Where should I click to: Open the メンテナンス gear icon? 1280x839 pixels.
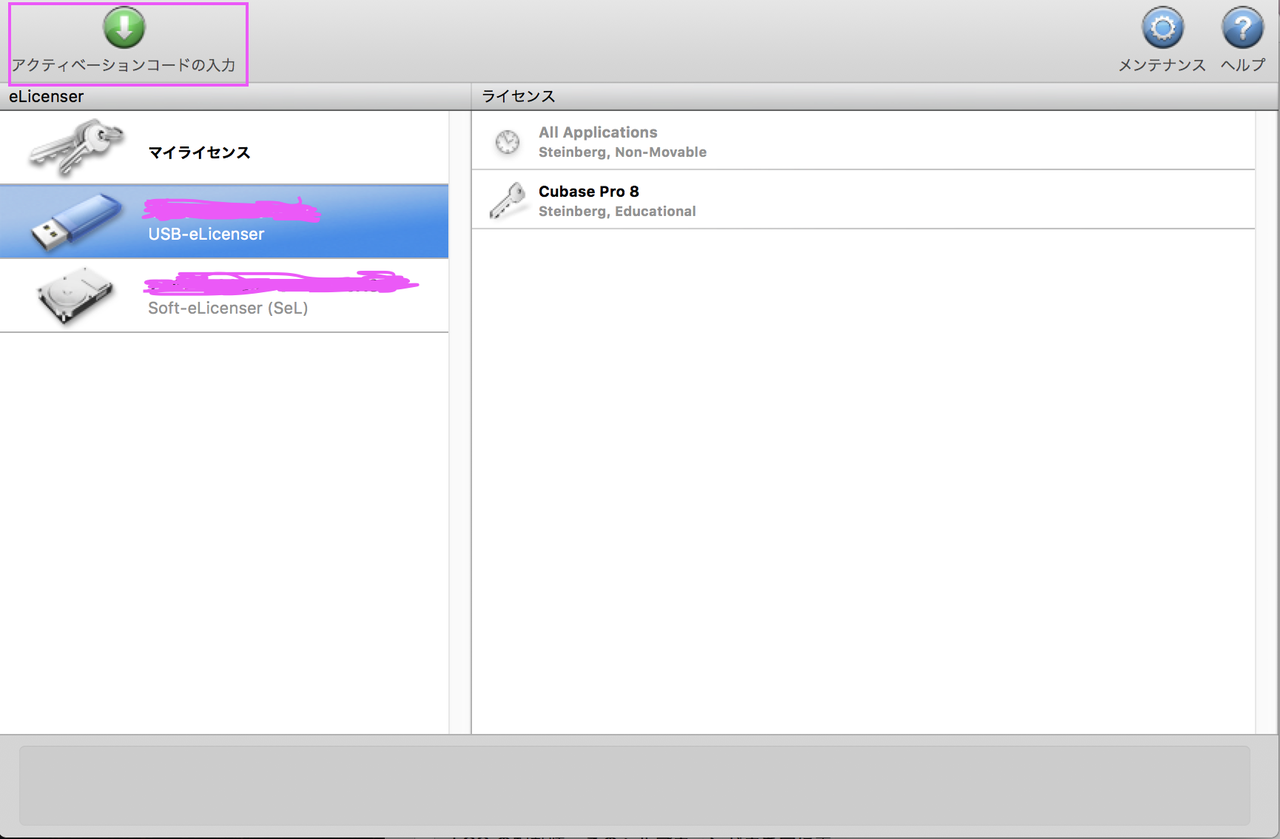point(1162,28)
